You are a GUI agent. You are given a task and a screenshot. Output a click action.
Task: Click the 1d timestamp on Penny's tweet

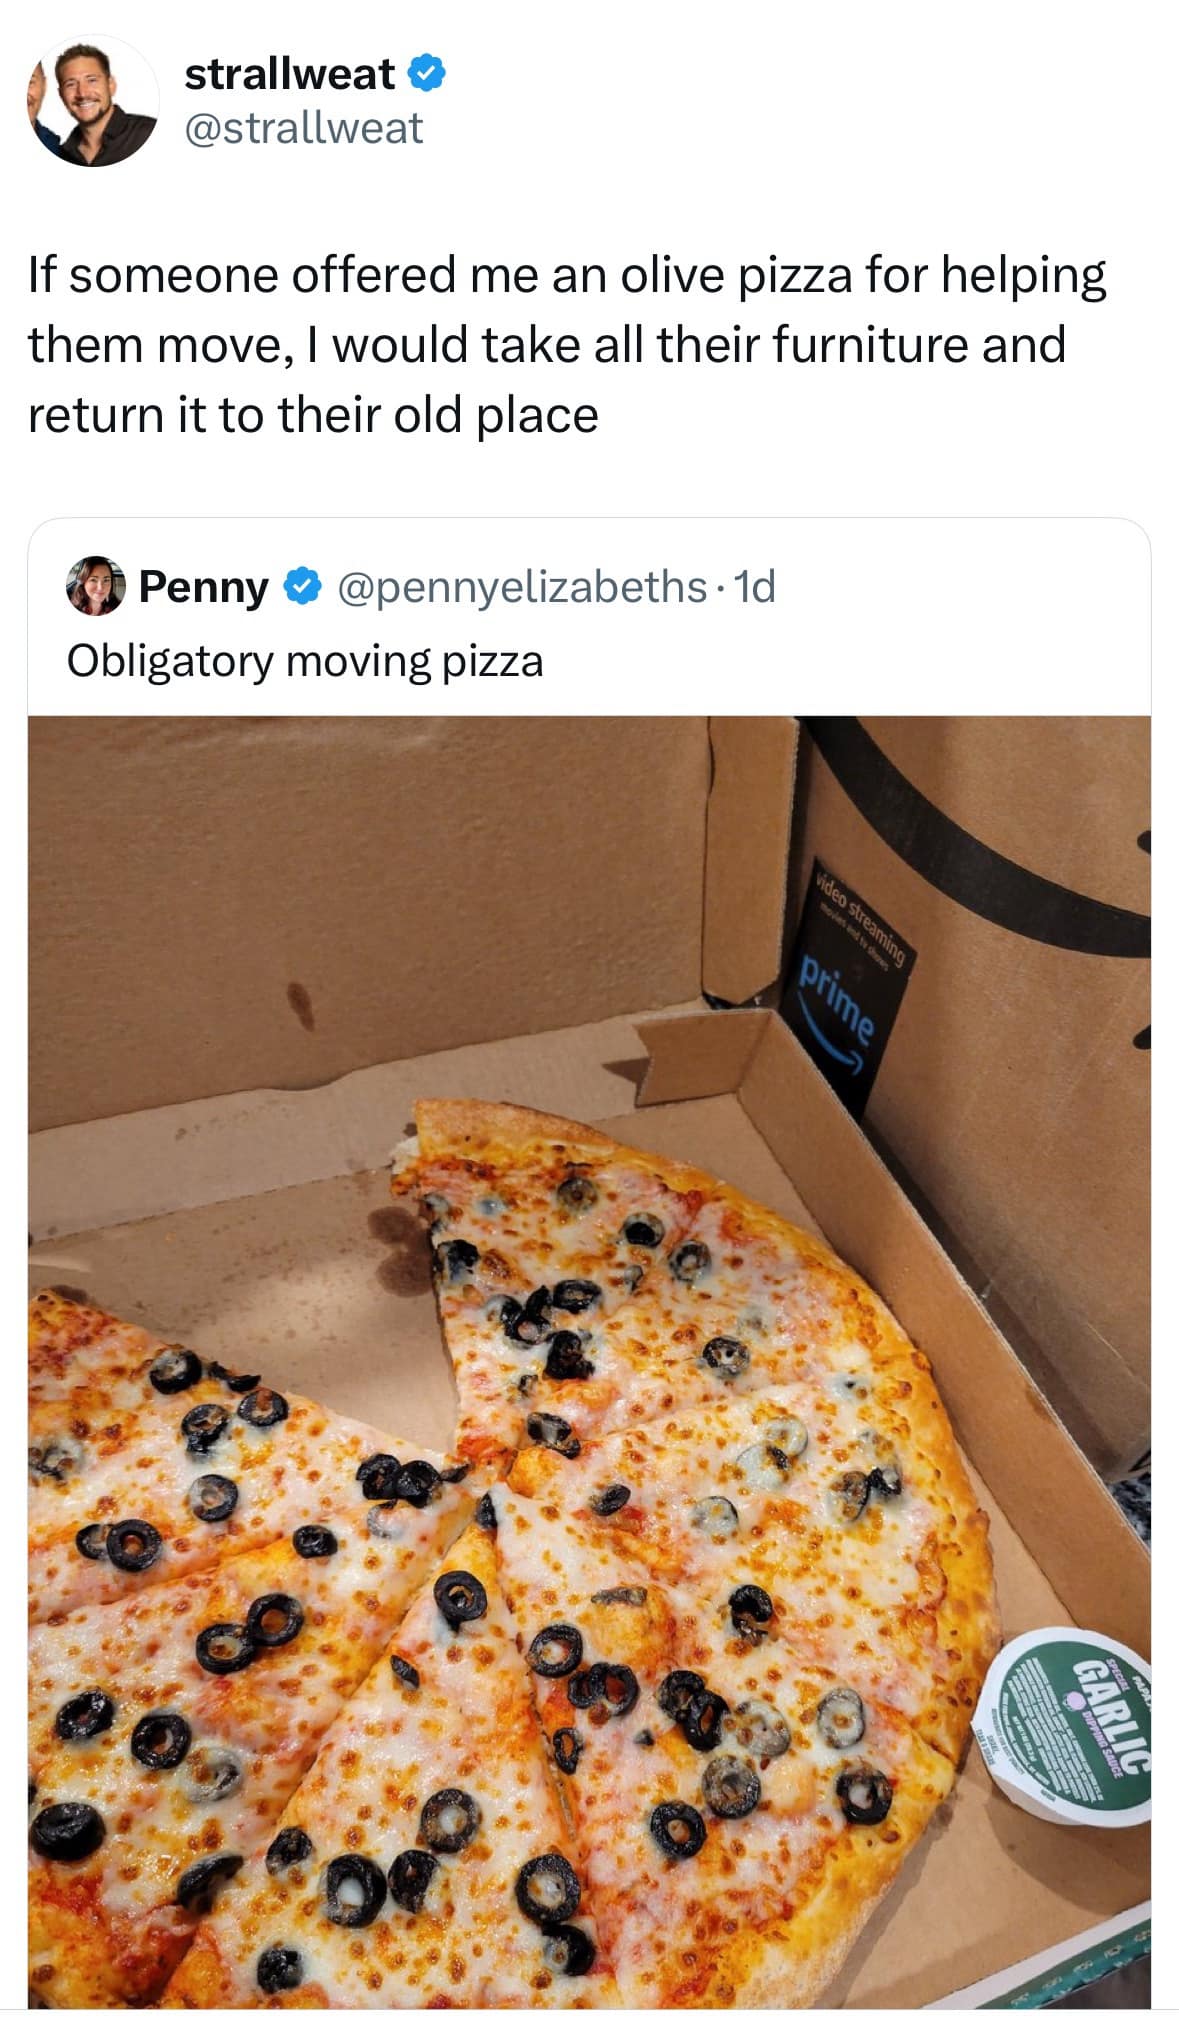click(x=757, y=589)
